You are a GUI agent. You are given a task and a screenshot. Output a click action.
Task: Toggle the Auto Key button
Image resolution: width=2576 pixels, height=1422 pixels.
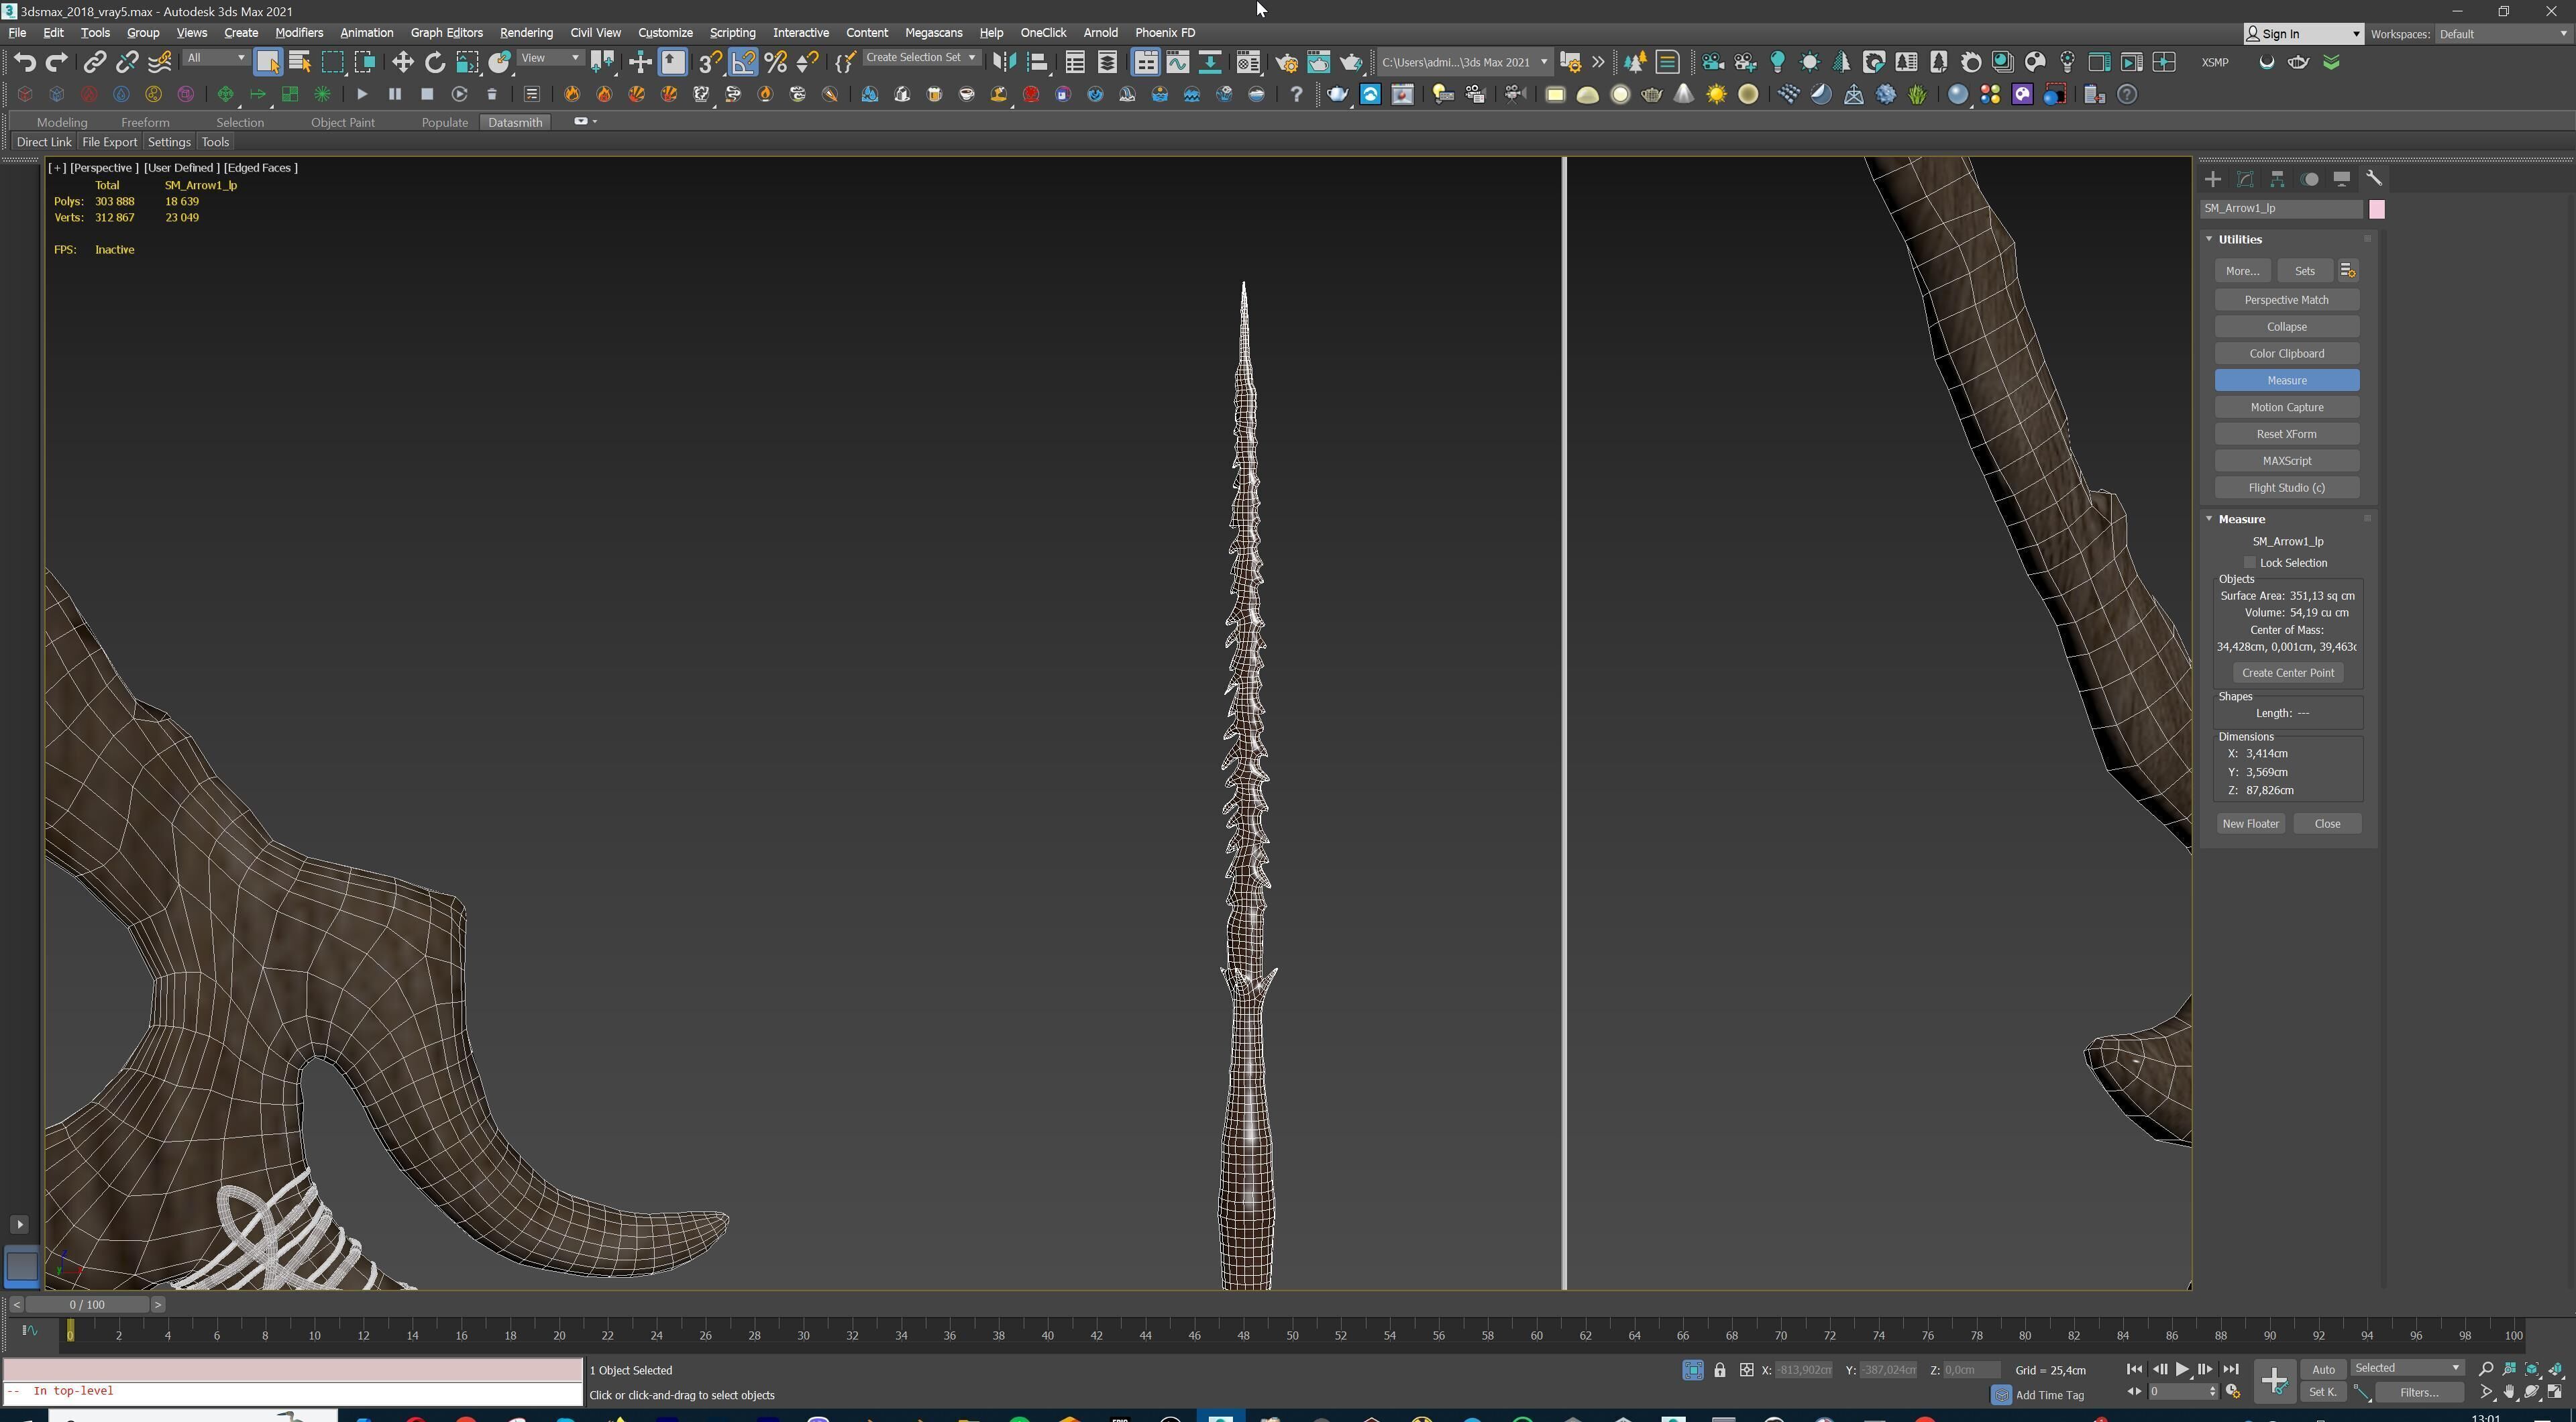[x=2322, y=1369]
